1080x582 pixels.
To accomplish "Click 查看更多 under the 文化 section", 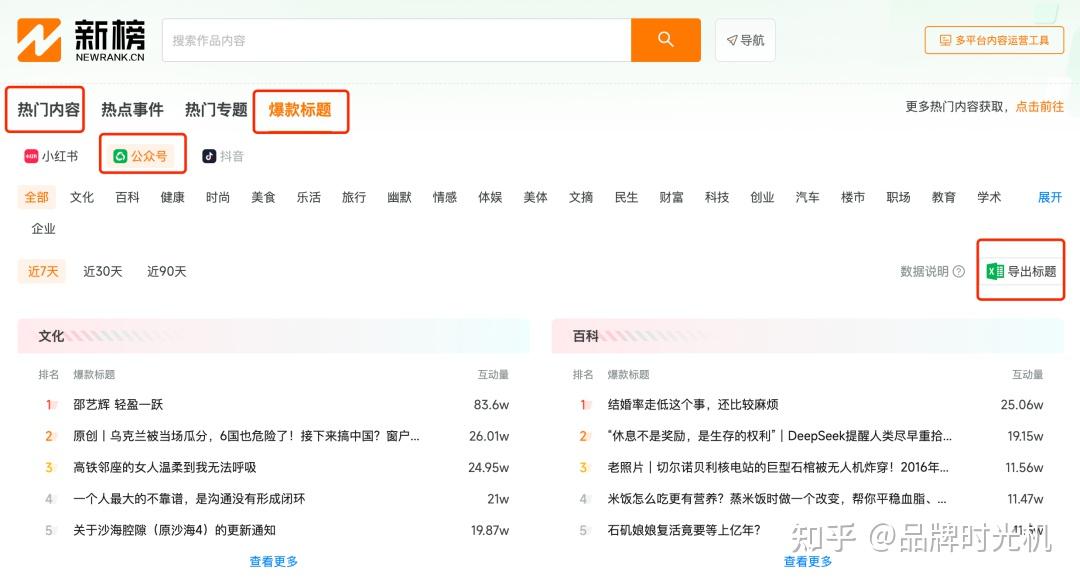I will (273, 561).
